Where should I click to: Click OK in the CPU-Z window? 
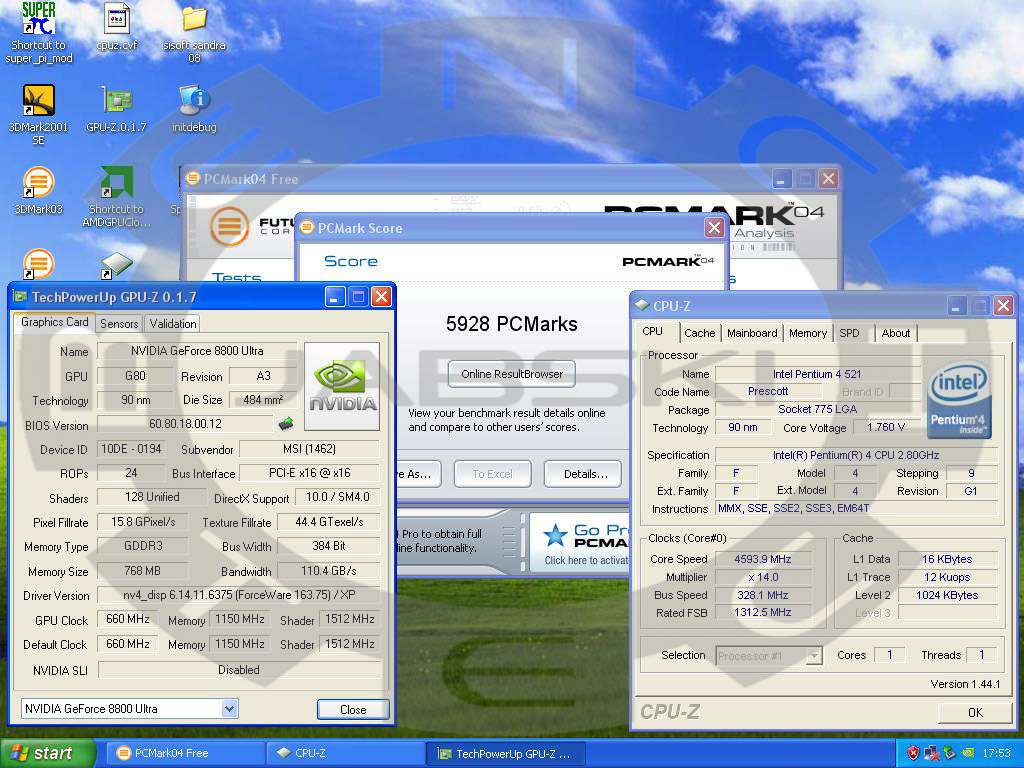click(x=975, y=712)
